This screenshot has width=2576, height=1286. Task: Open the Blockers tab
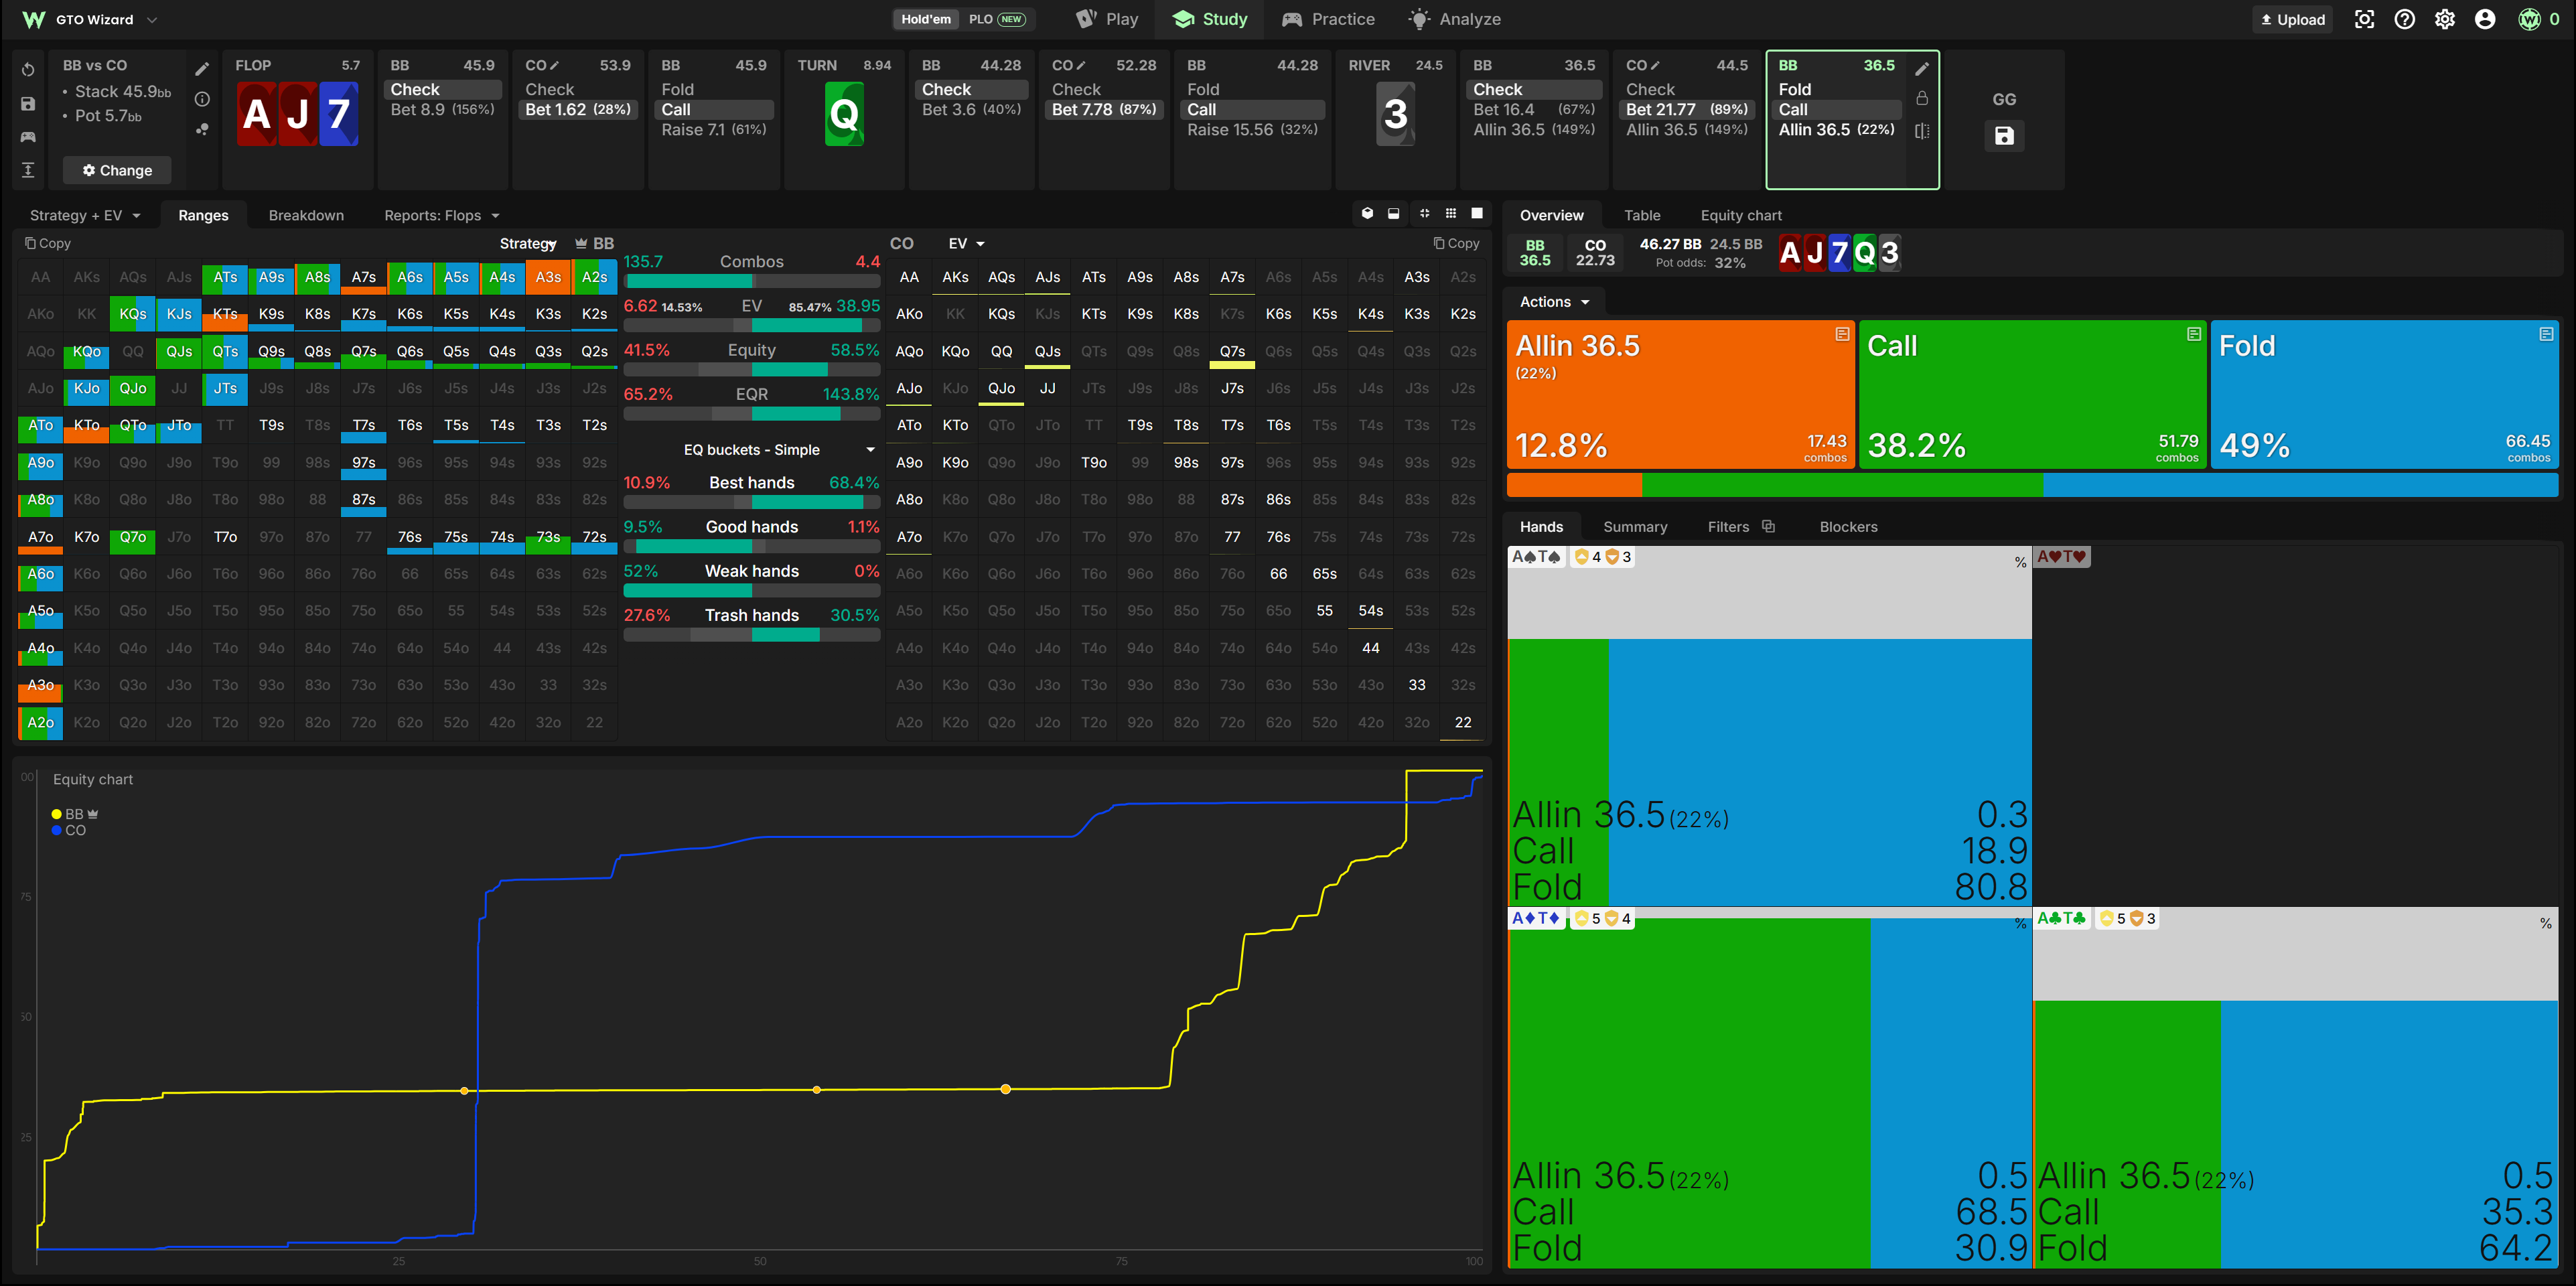(x=1848, y=526)
